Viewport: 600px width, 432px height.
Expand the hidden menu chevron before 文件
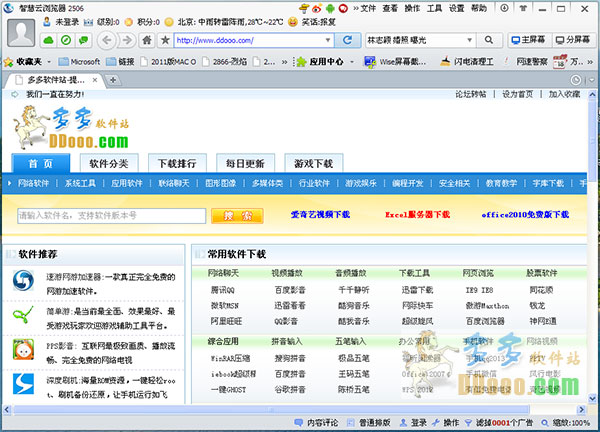pos(356,8)
